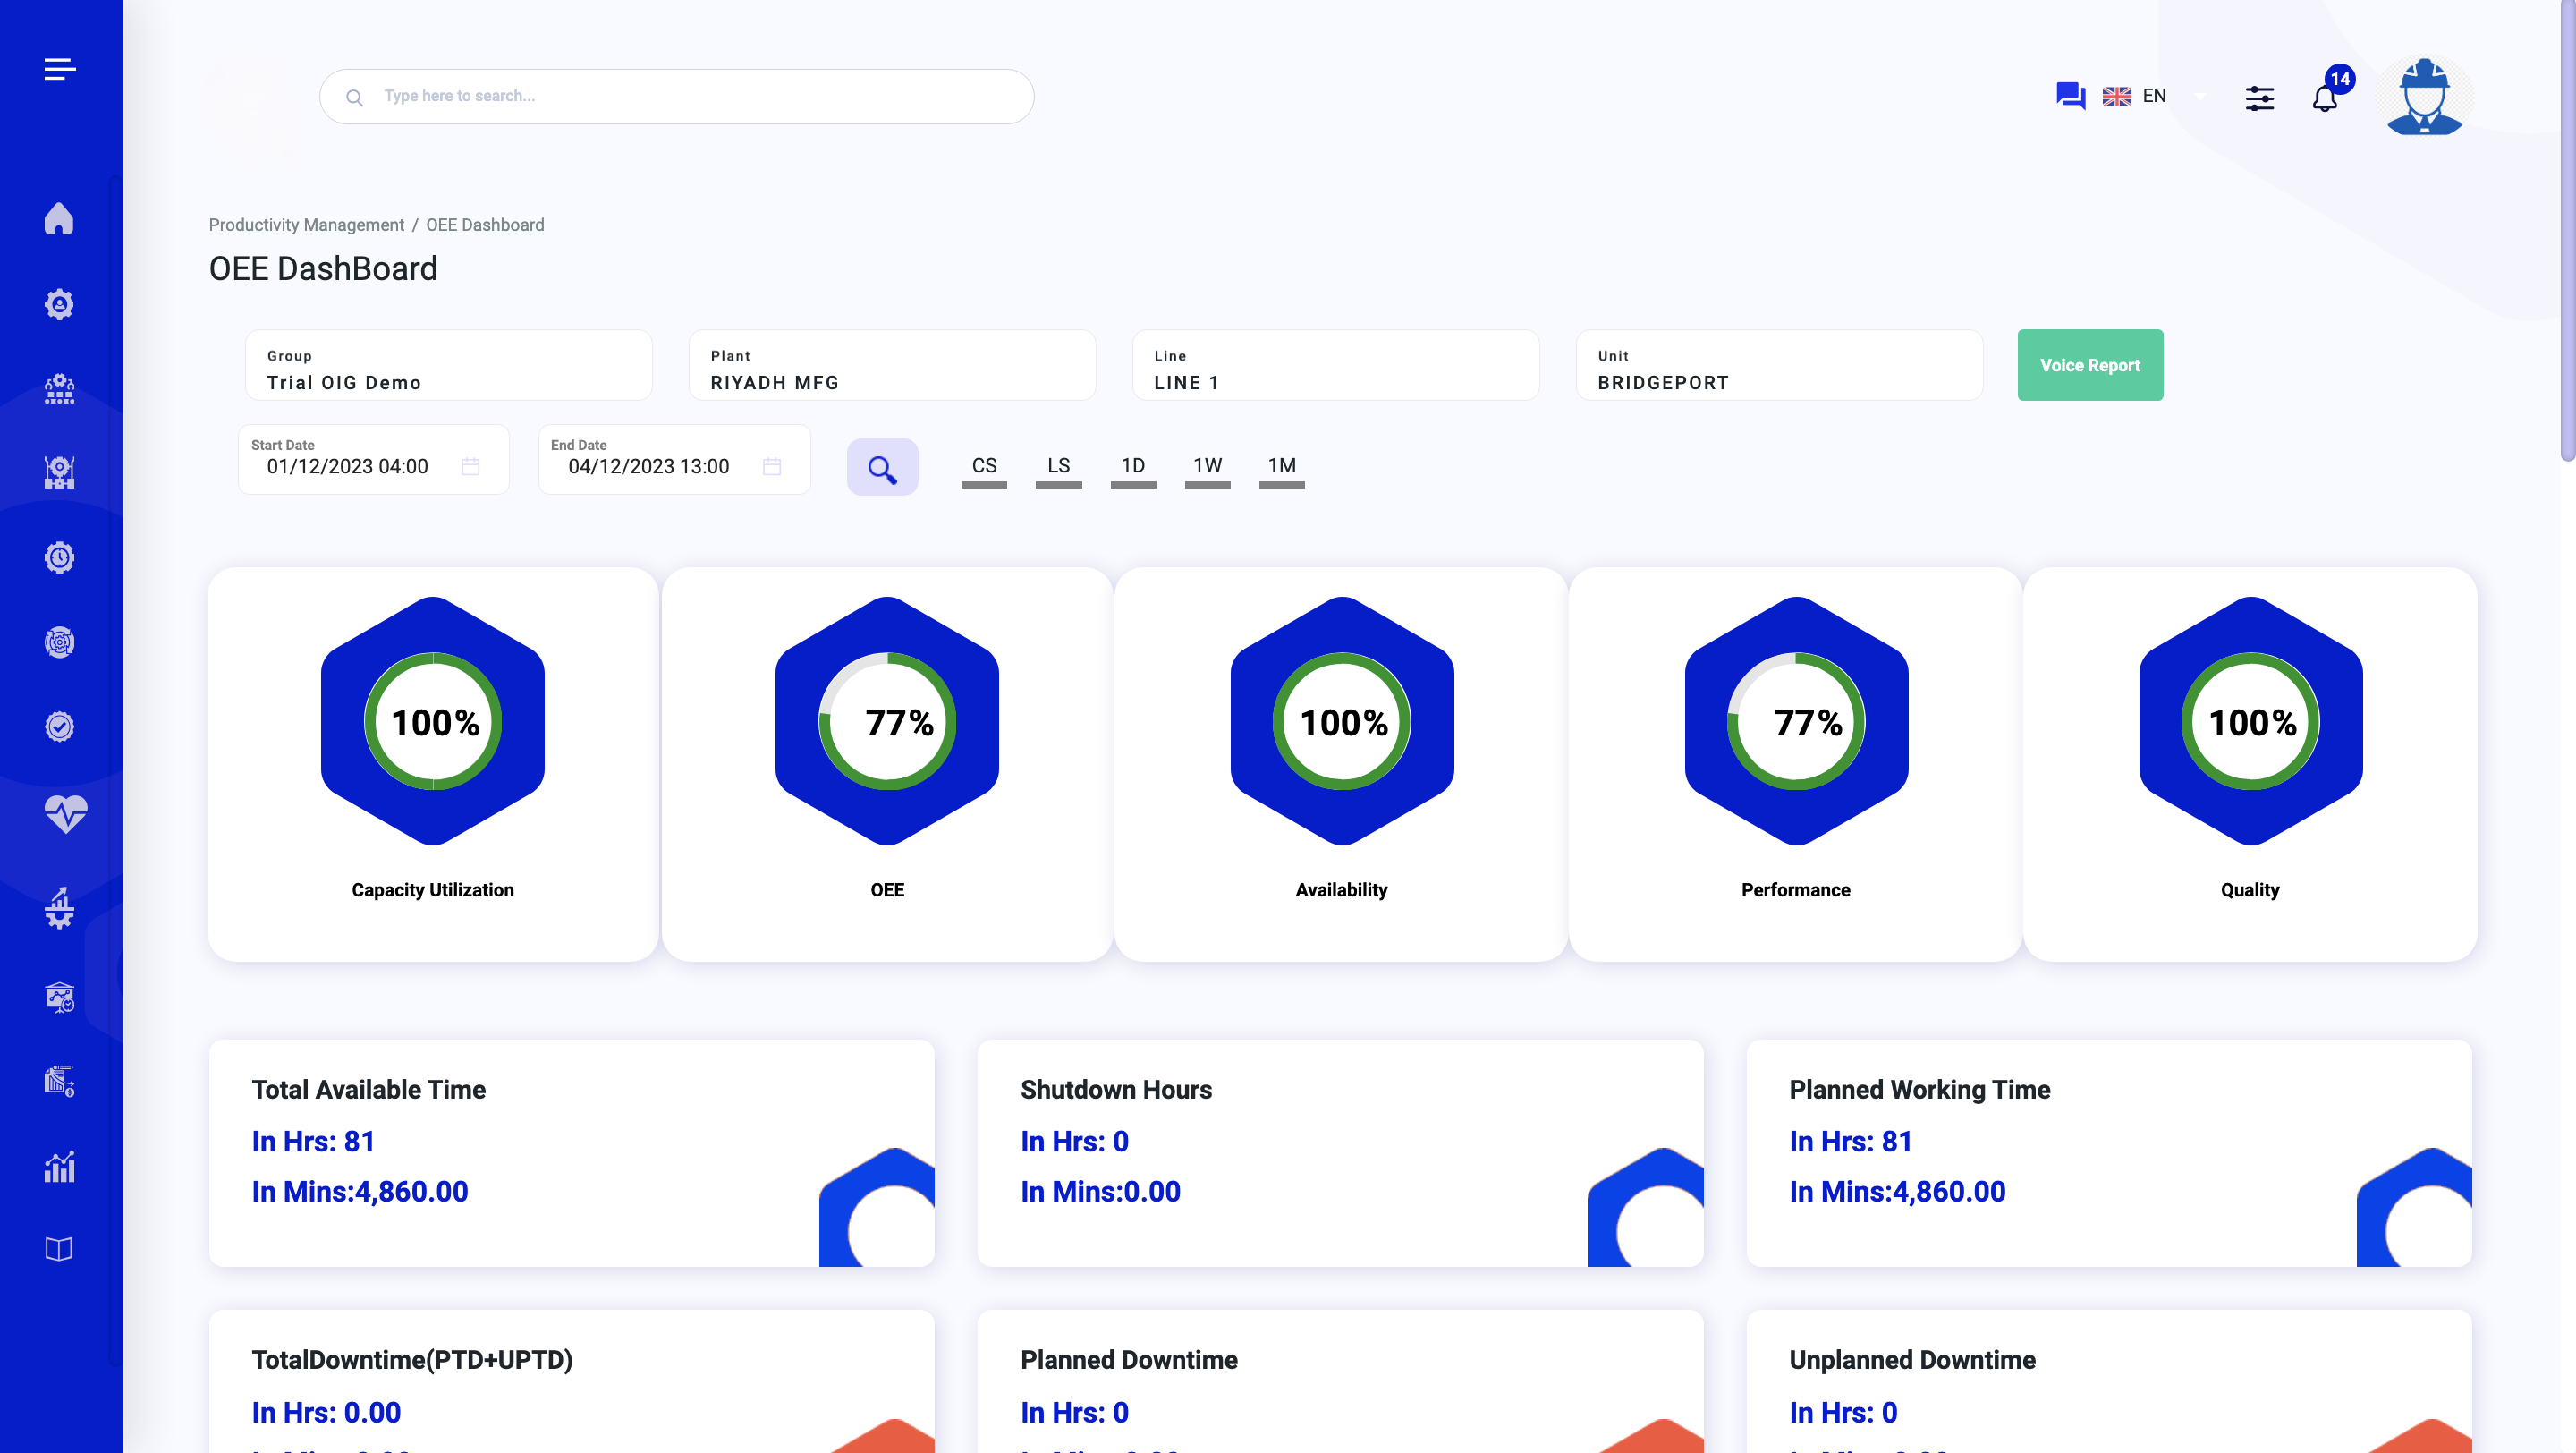Open the Unit dropdown showing BRIDGEPORT
2576x1453 pixels.
pyautogui.click(x=1779, y=365)
